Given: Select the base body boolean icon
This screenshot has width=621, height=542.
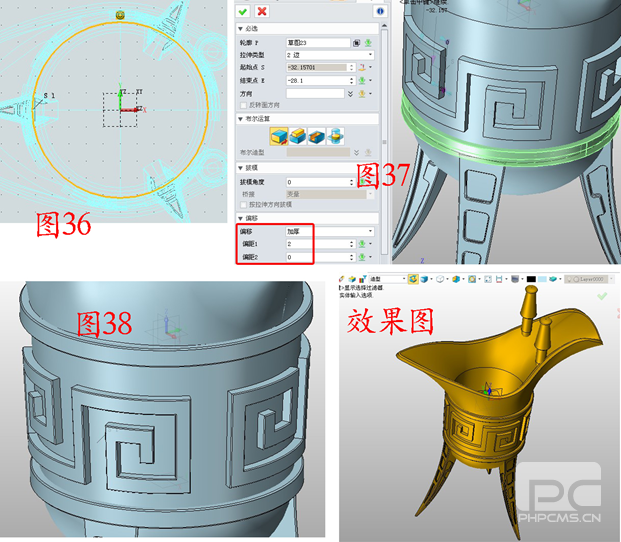Looking at the screenshot, I should (x=280, y=134).
